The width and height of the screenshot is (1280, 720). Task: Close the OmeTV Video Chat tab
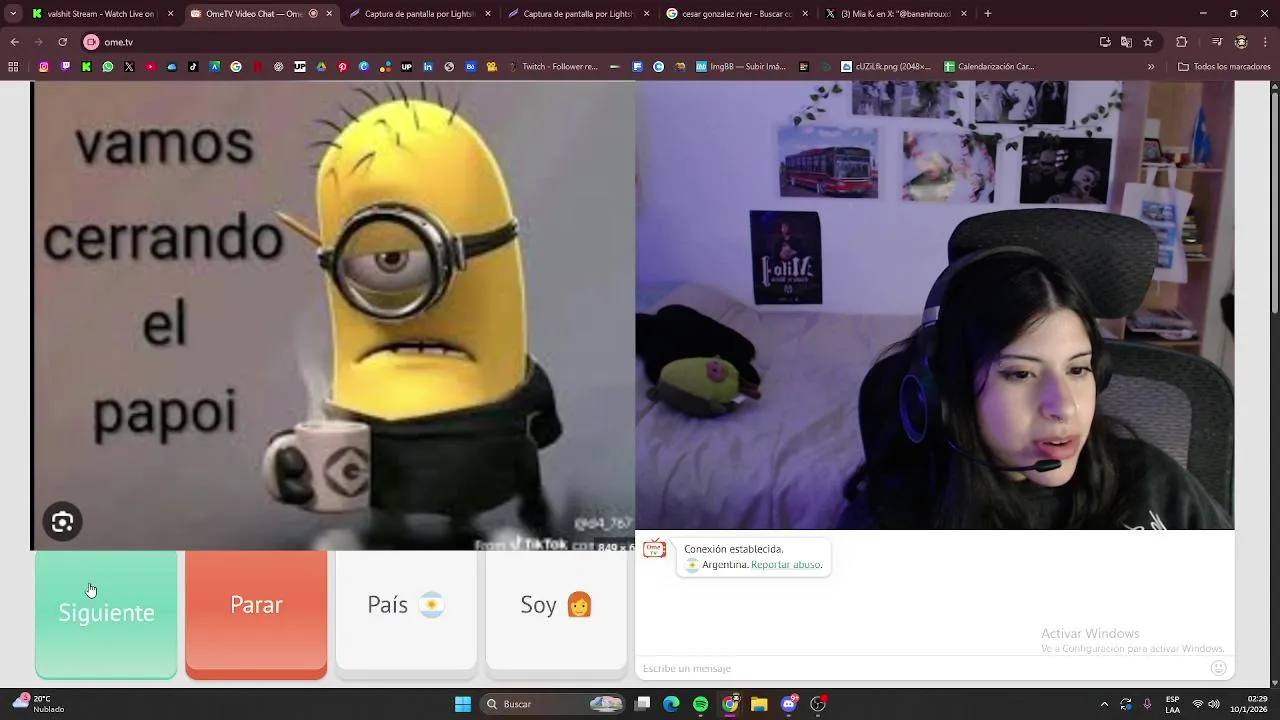329,14
